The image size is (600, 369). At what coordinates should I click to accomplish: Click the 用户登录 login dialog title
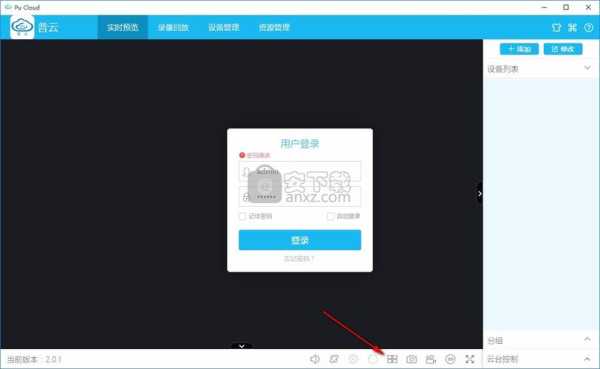300,144
